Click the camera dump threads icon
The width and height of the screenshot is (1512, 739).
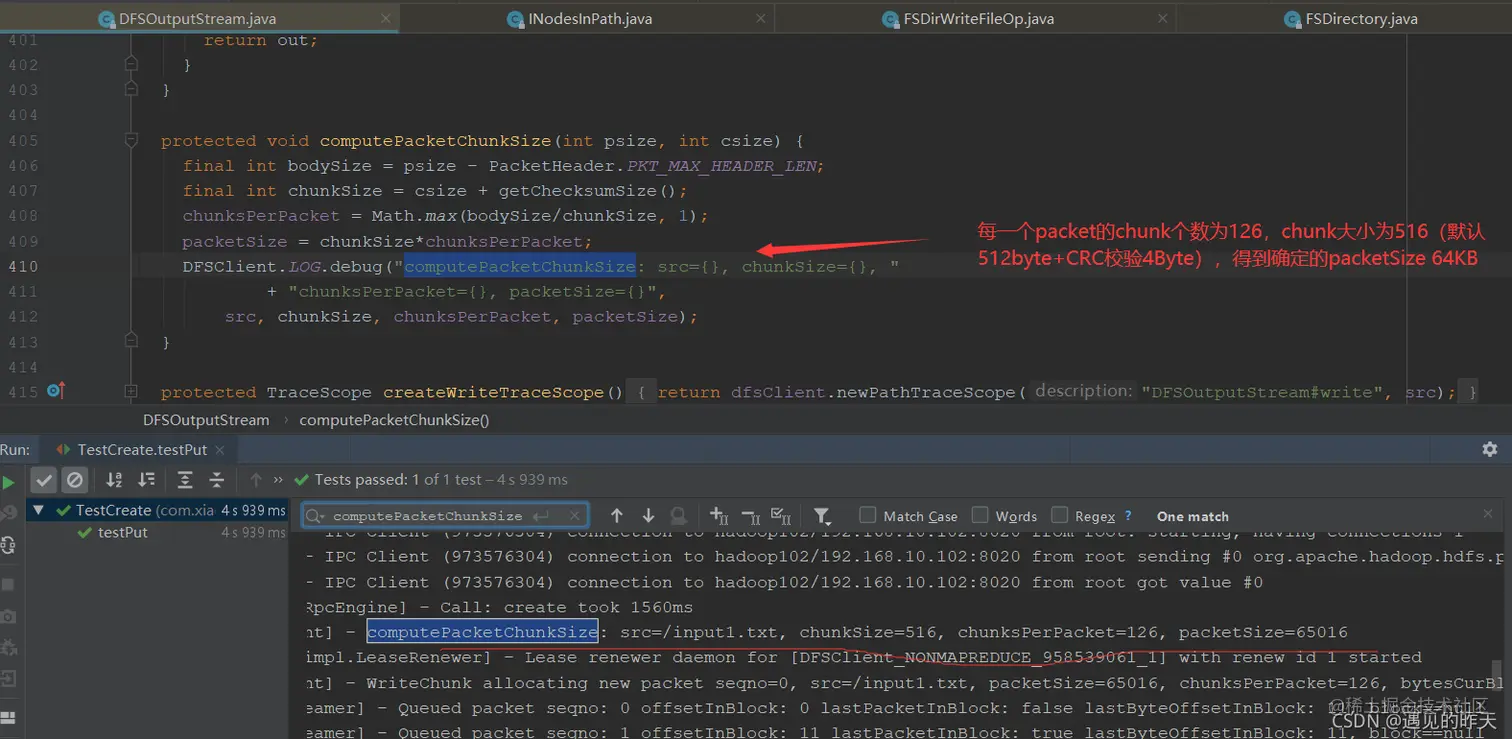coord(8,616)
